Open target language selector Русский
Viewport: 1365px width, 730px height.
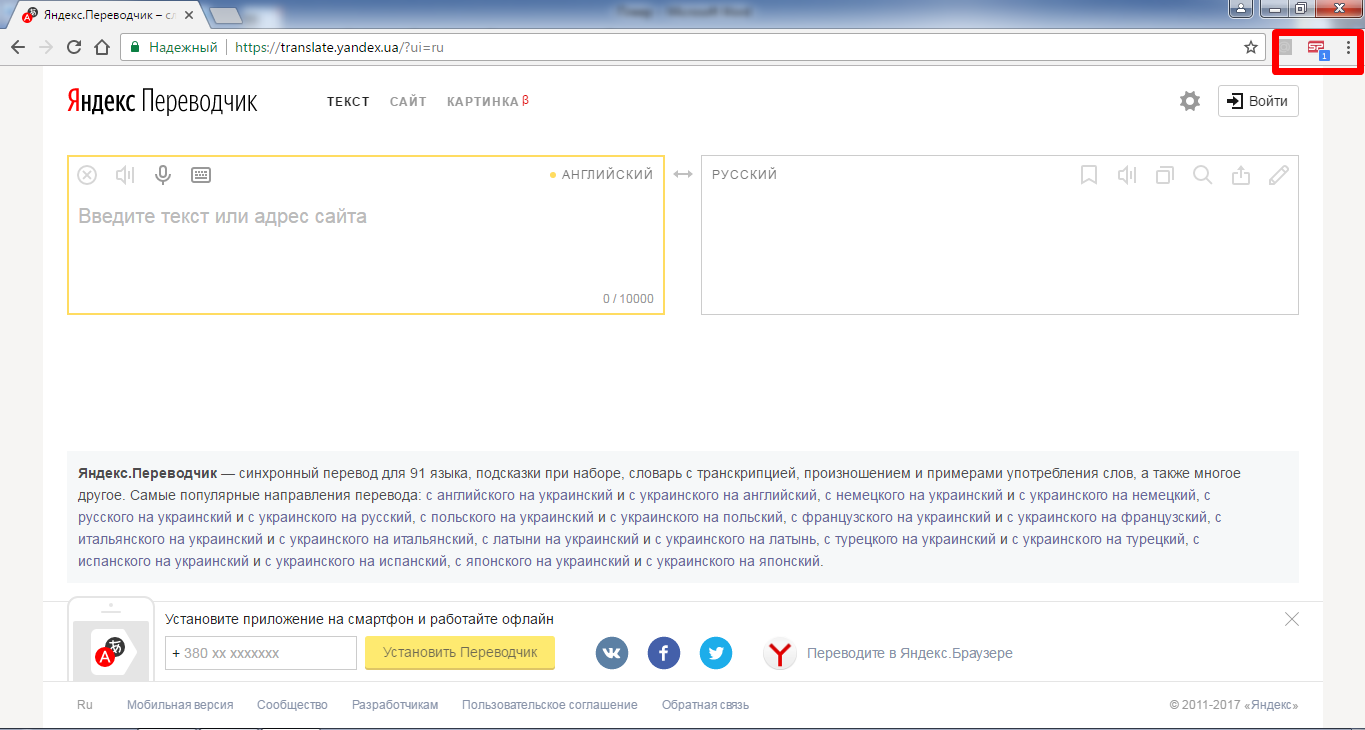coord(744,175)
